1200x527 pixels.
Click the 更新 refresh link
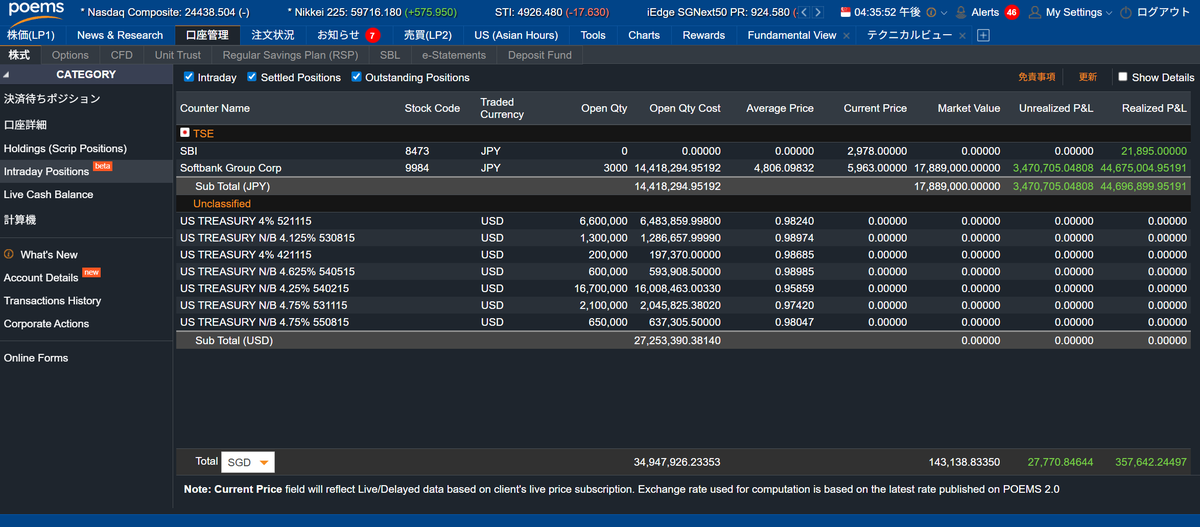tap(1087, 77)
